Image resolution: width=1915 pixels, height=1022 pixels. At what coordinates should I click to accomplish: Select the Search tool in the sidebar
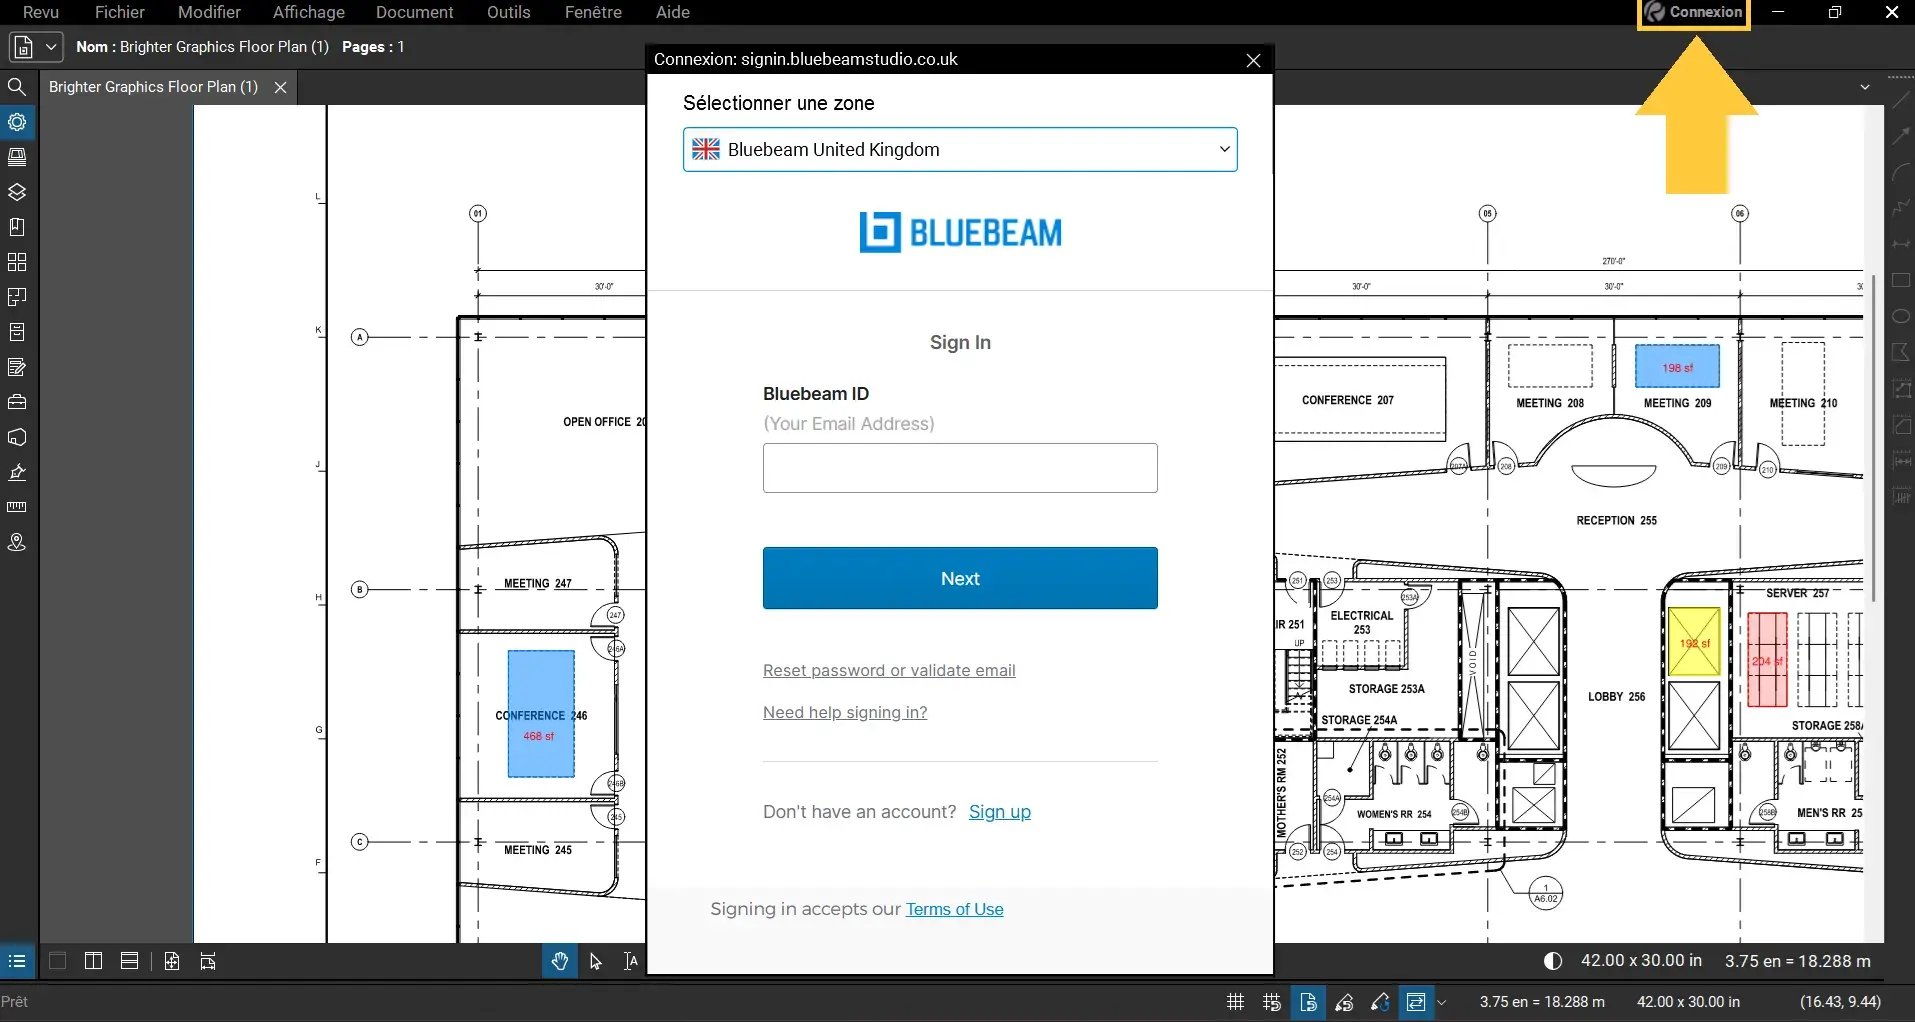[x=17, y=87]
